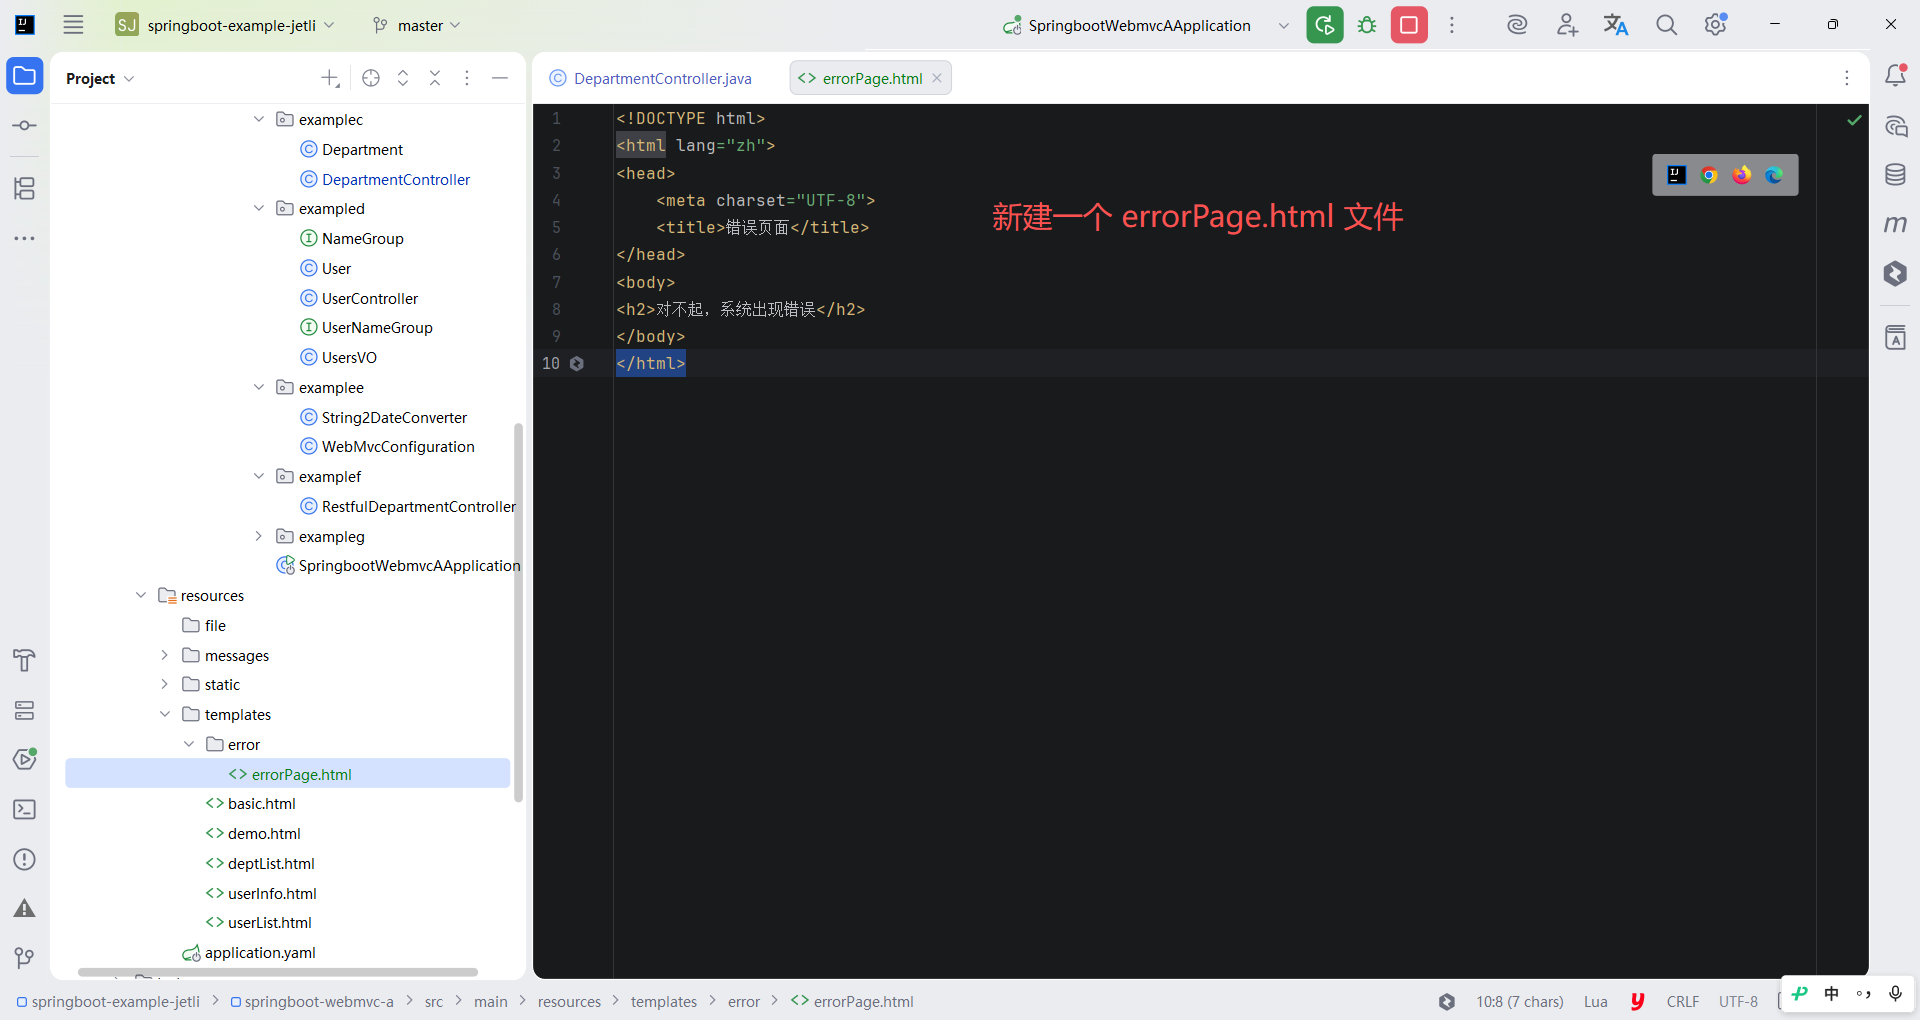Open the Code With Me user icon
The height and width of the screenshot is (1020, 1920).
(x=1567, y=25)
